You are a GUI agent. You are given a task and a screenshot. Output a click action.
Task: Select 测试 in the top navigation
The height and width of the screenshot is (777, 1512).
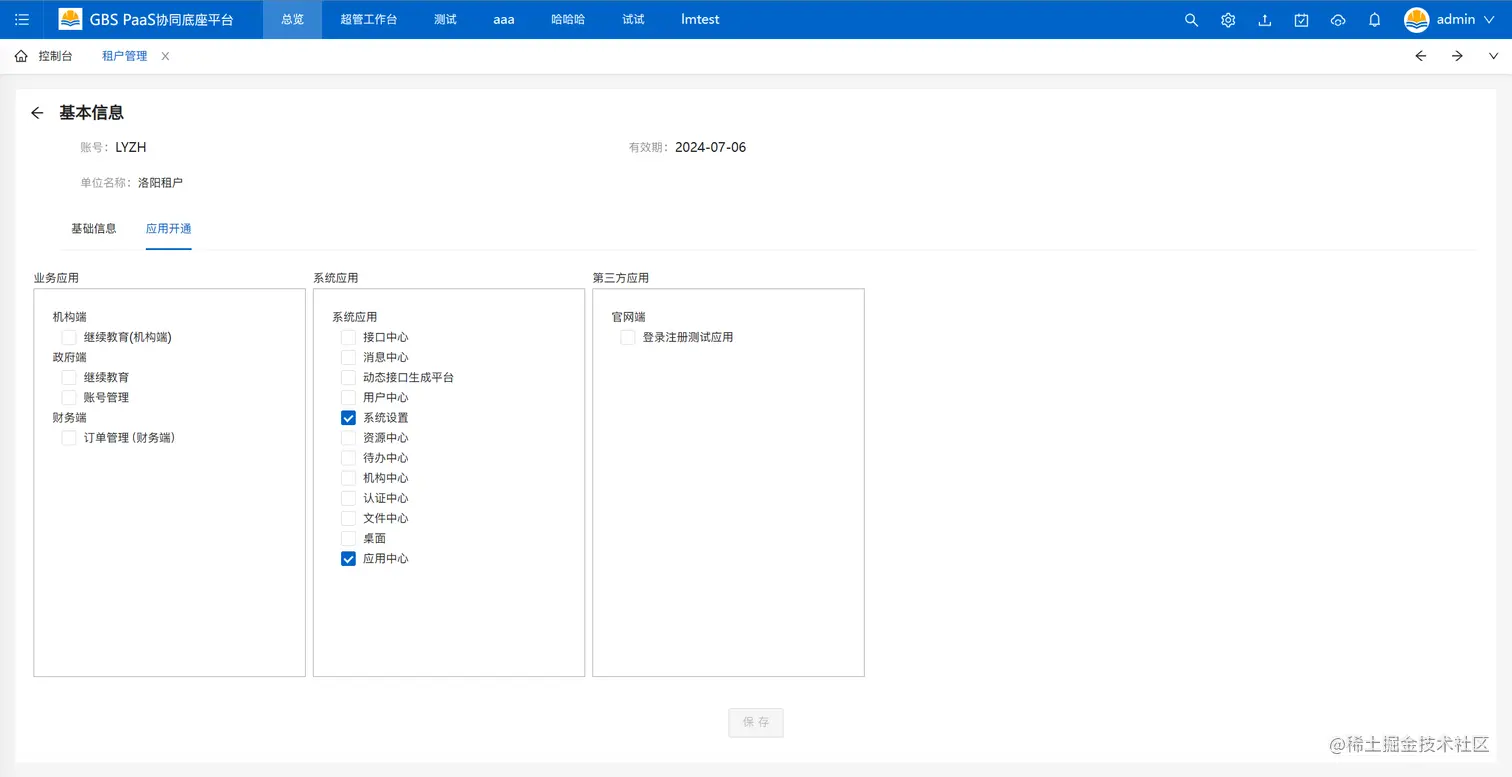(445, 20)
